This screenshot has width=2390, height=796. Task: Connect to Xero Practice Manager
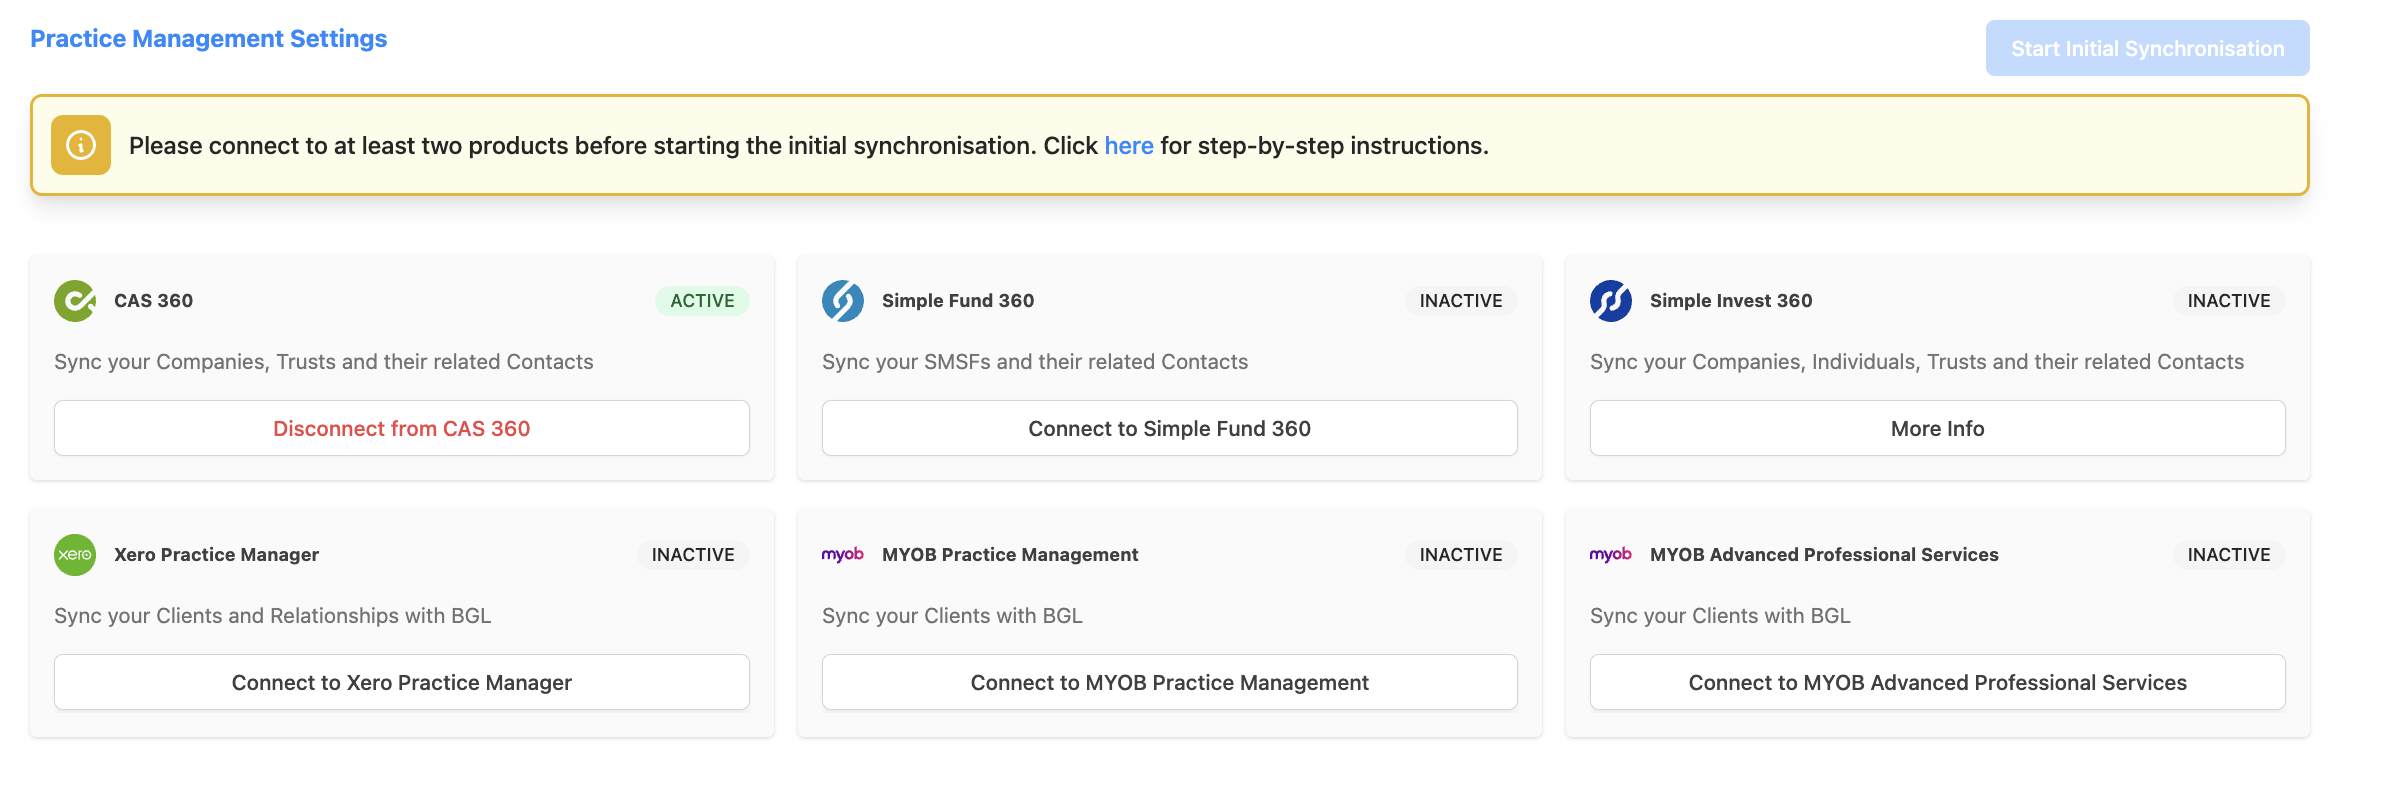point(402,682)
